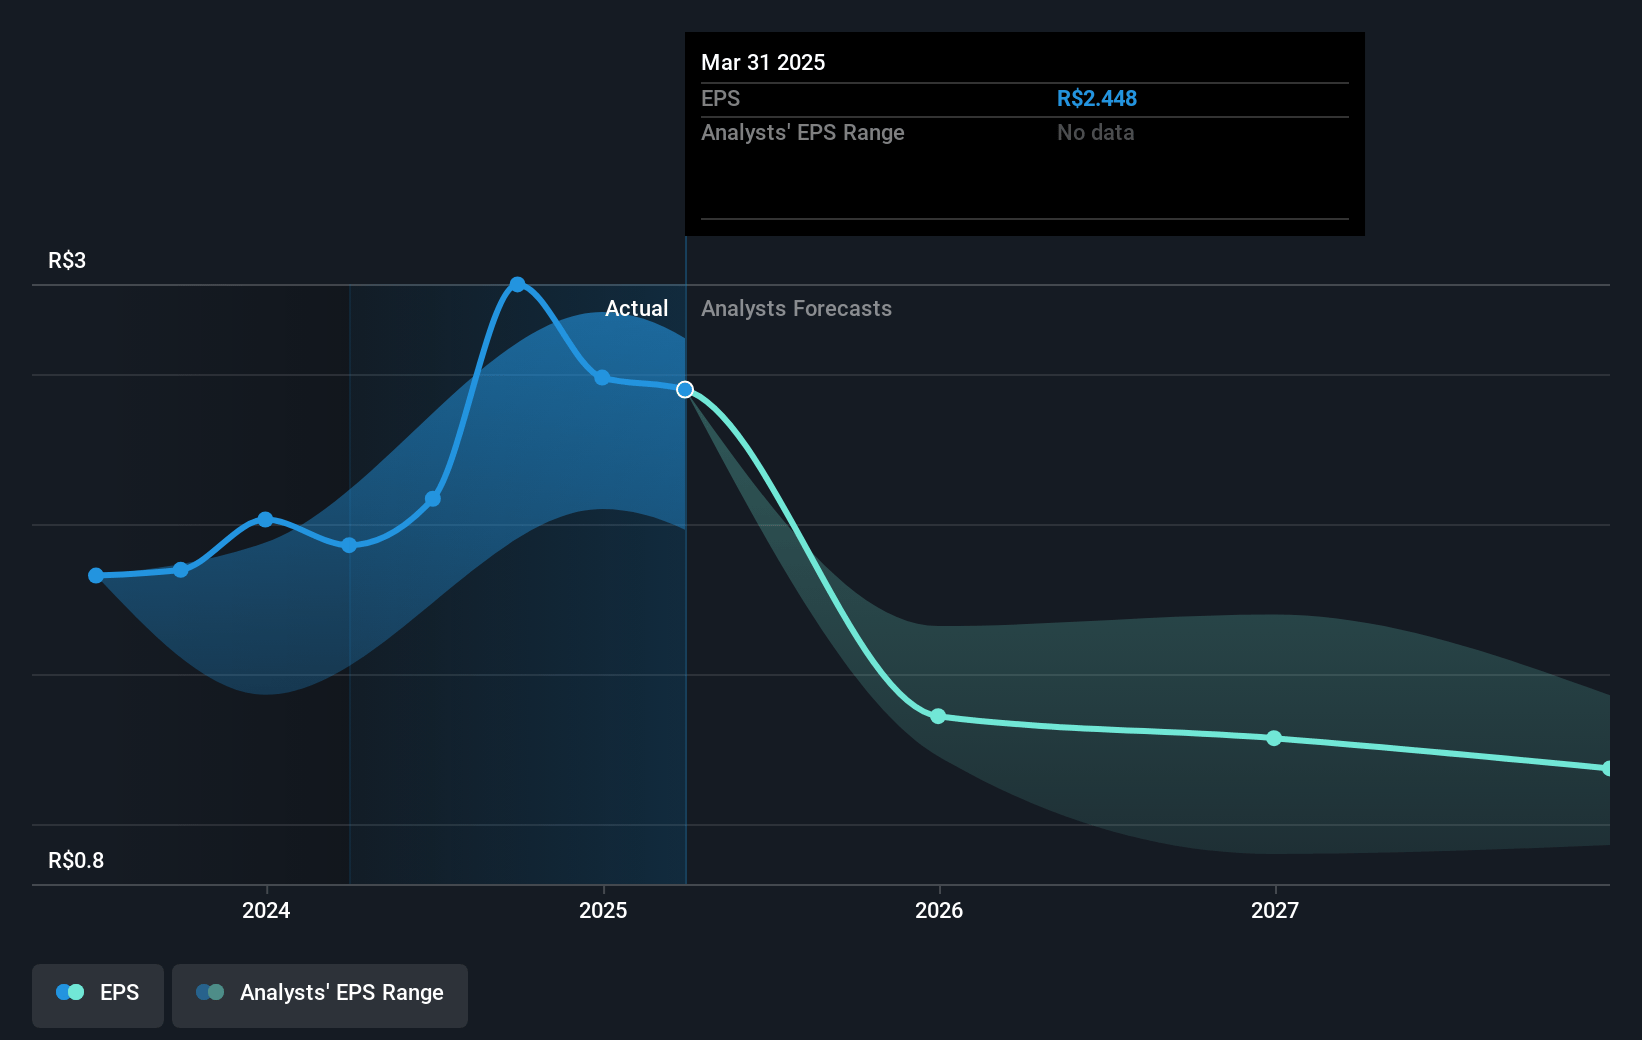The width and height of the screenshot is (1642, 1040).
Task: Click the Actual section label
Action: [x=636, y=308]
